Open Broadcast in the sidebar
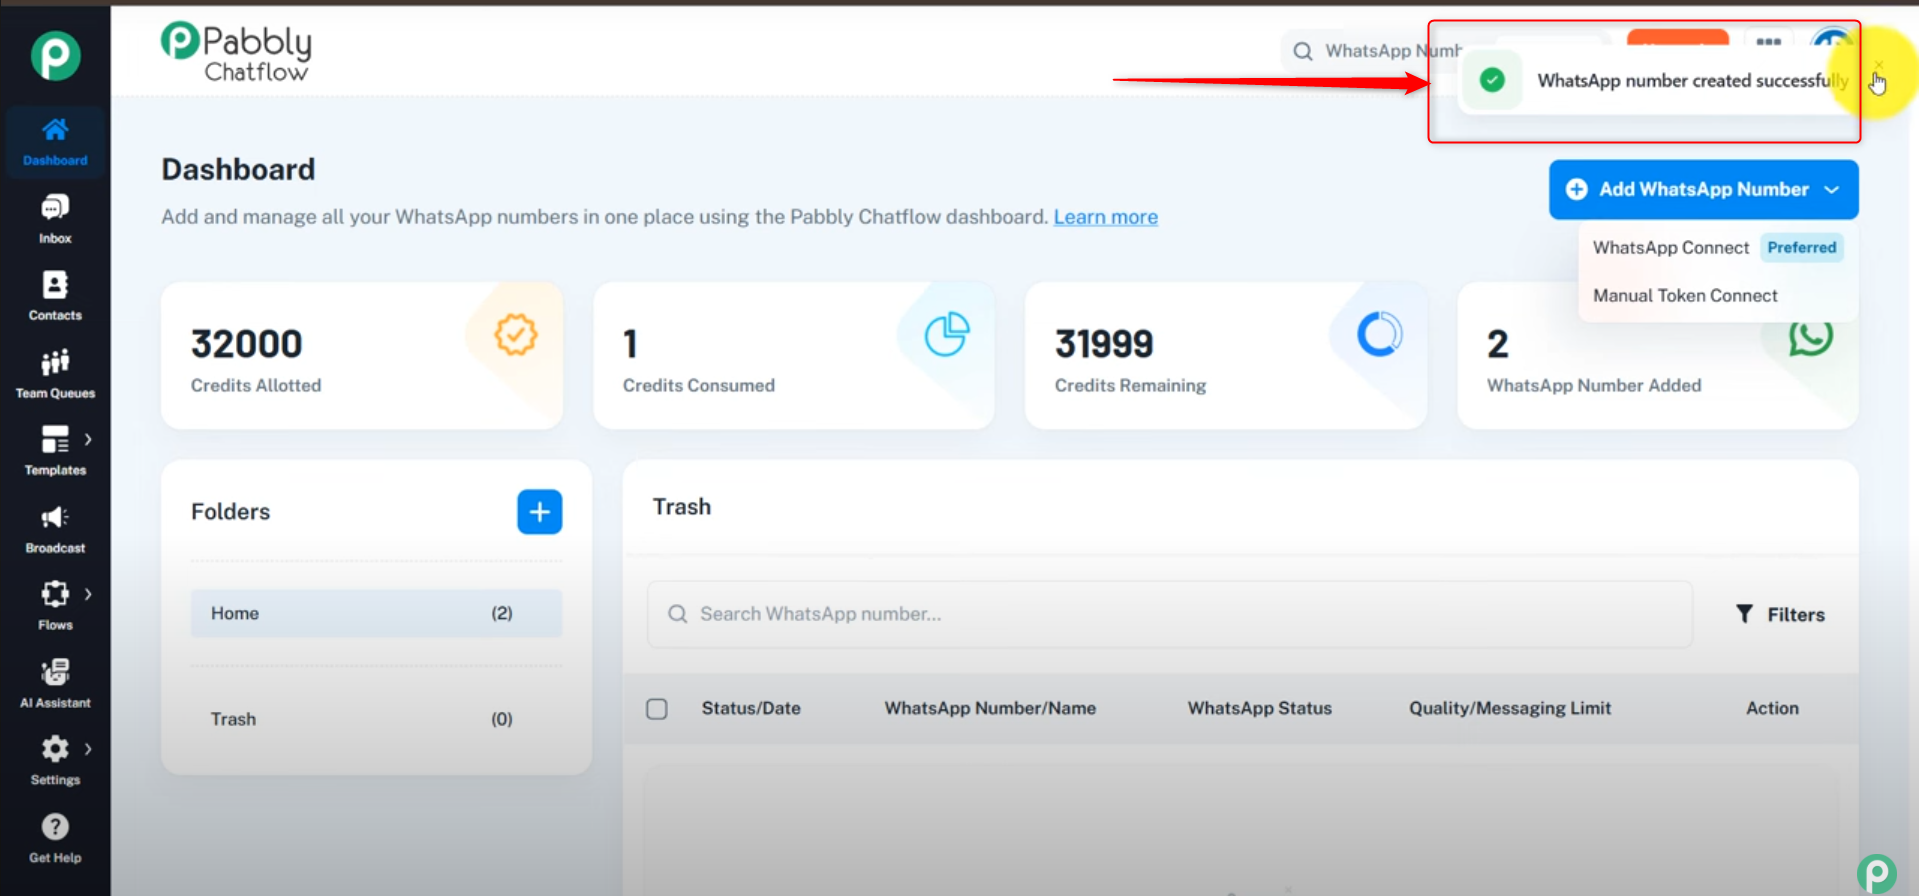This screenshot has height=896, width=1919. pyautogui.click(x=55, y=529)
